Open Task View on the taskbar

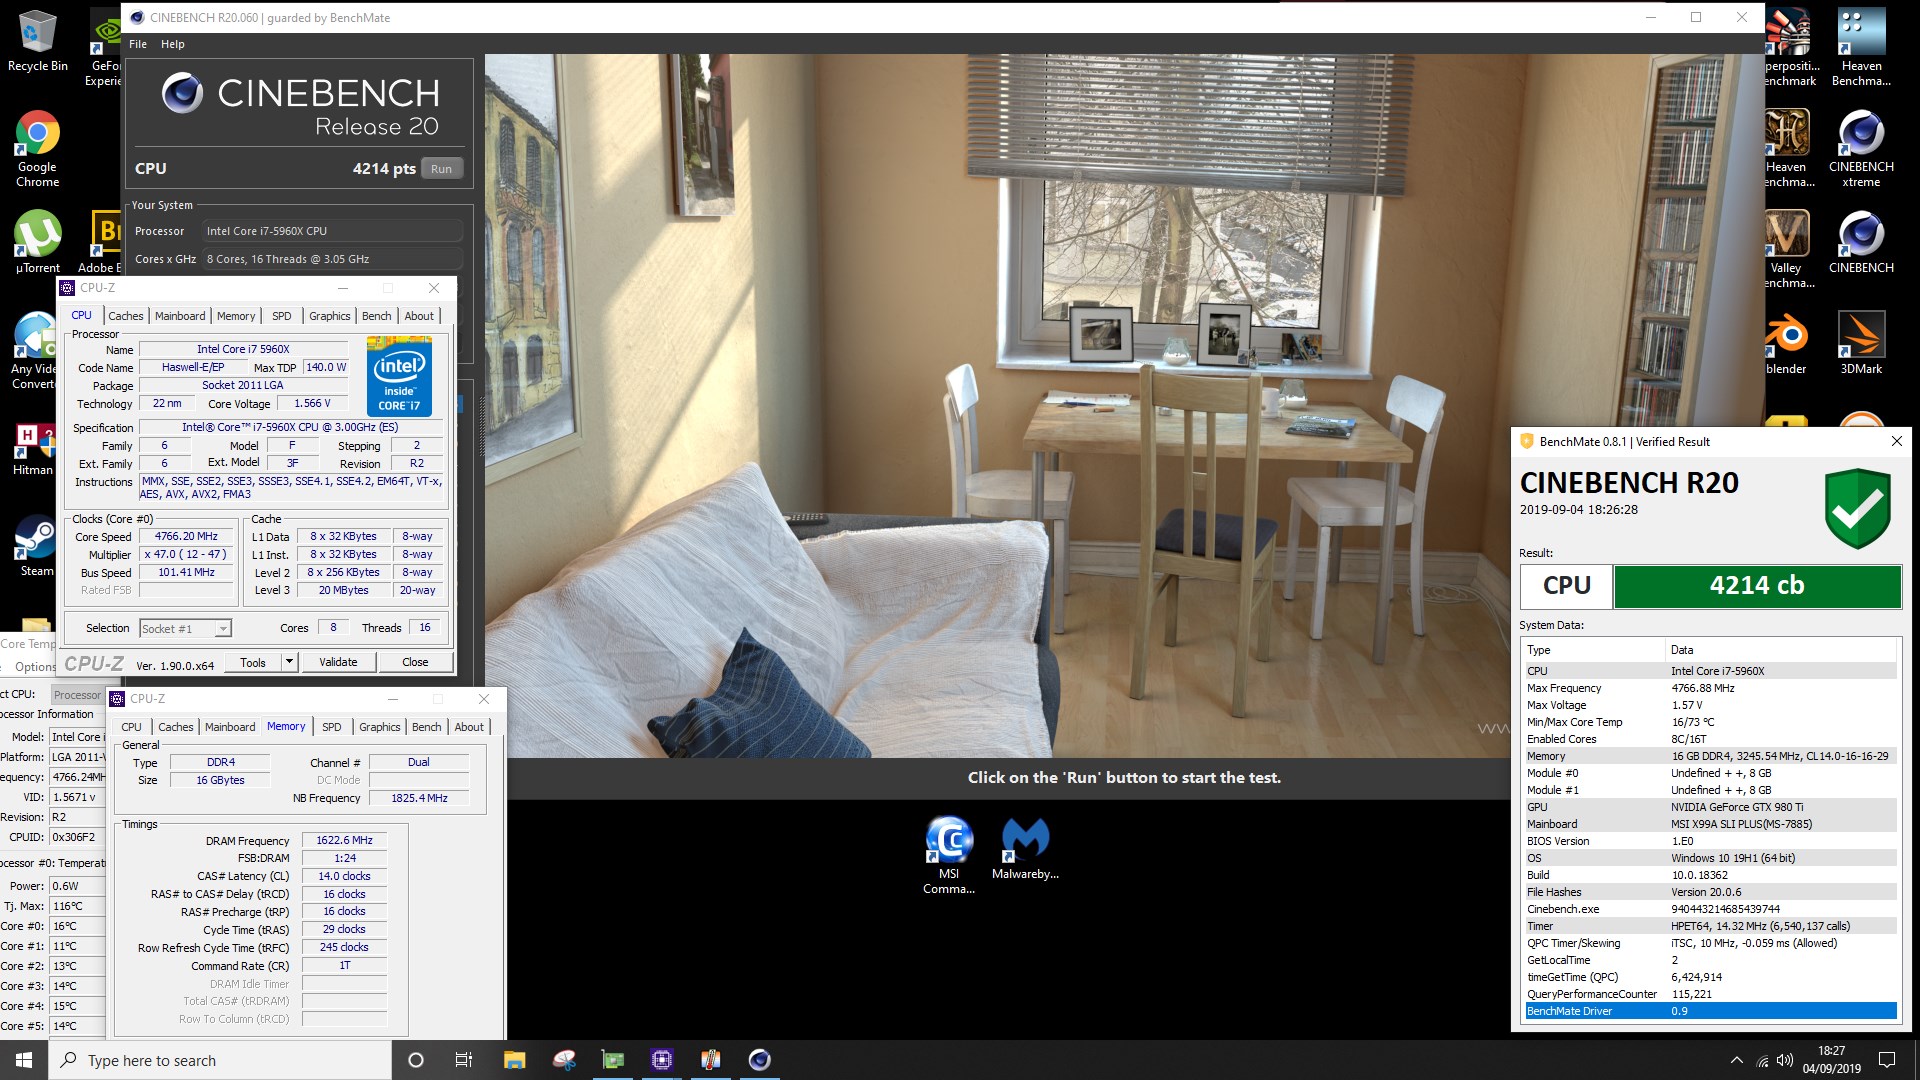[464, 1060]
